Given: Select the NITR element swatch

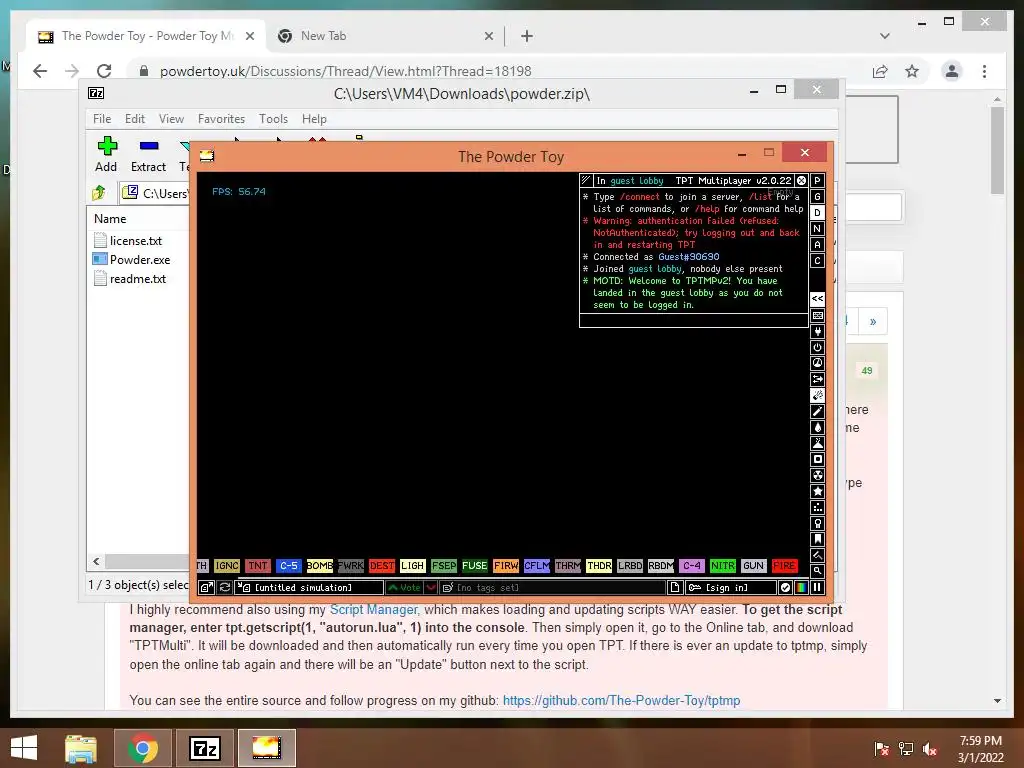Looking at the screenshot, I should [722, 566].
